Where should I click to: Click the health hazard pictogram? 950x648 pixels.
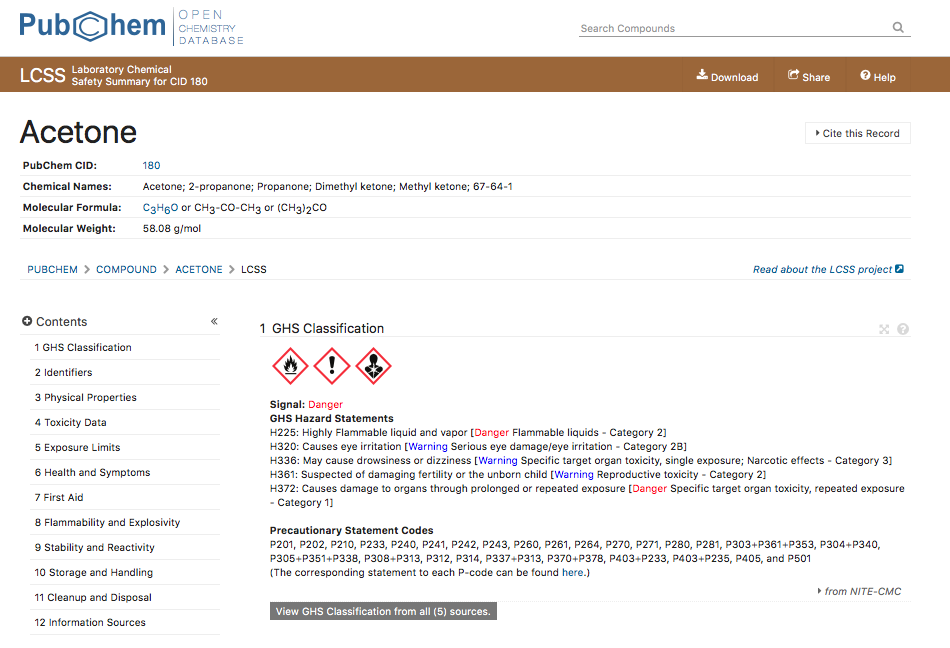[373, 366]
